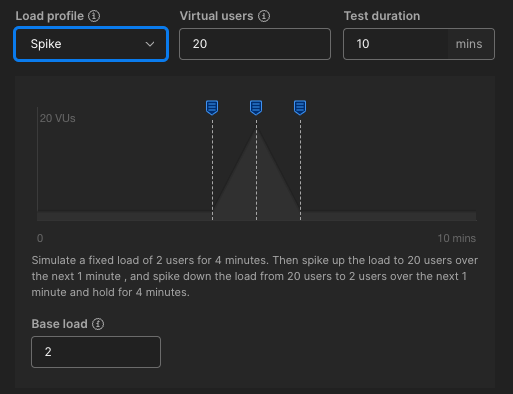Screen dimensions: 513x394
Task: Click the Base load field showing 2
Action: (96, 352)
